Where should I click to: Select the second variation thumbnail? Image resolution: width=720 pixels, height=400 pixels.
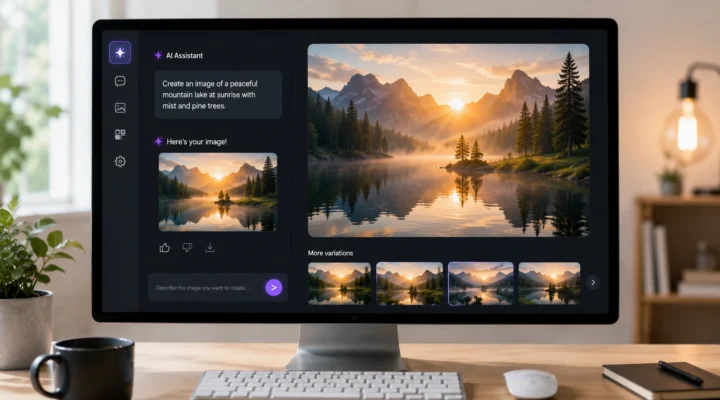(410, 283)
